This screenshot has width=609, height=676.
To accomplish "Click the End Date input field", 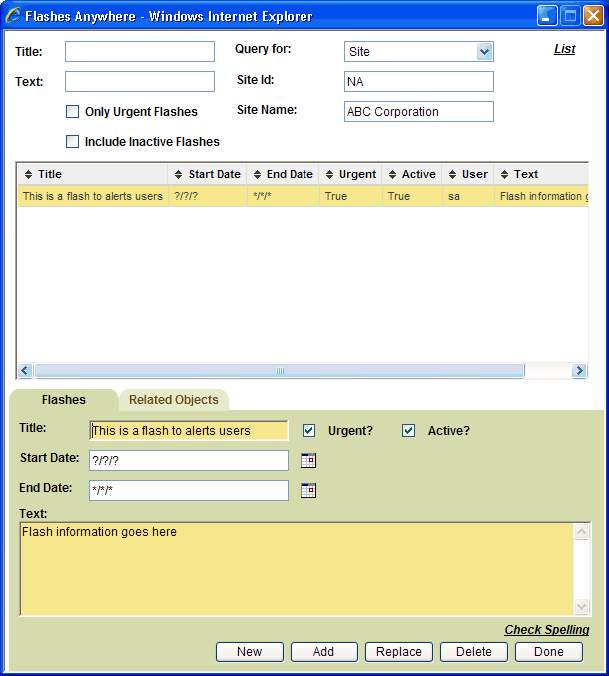I will pos(189,491).
